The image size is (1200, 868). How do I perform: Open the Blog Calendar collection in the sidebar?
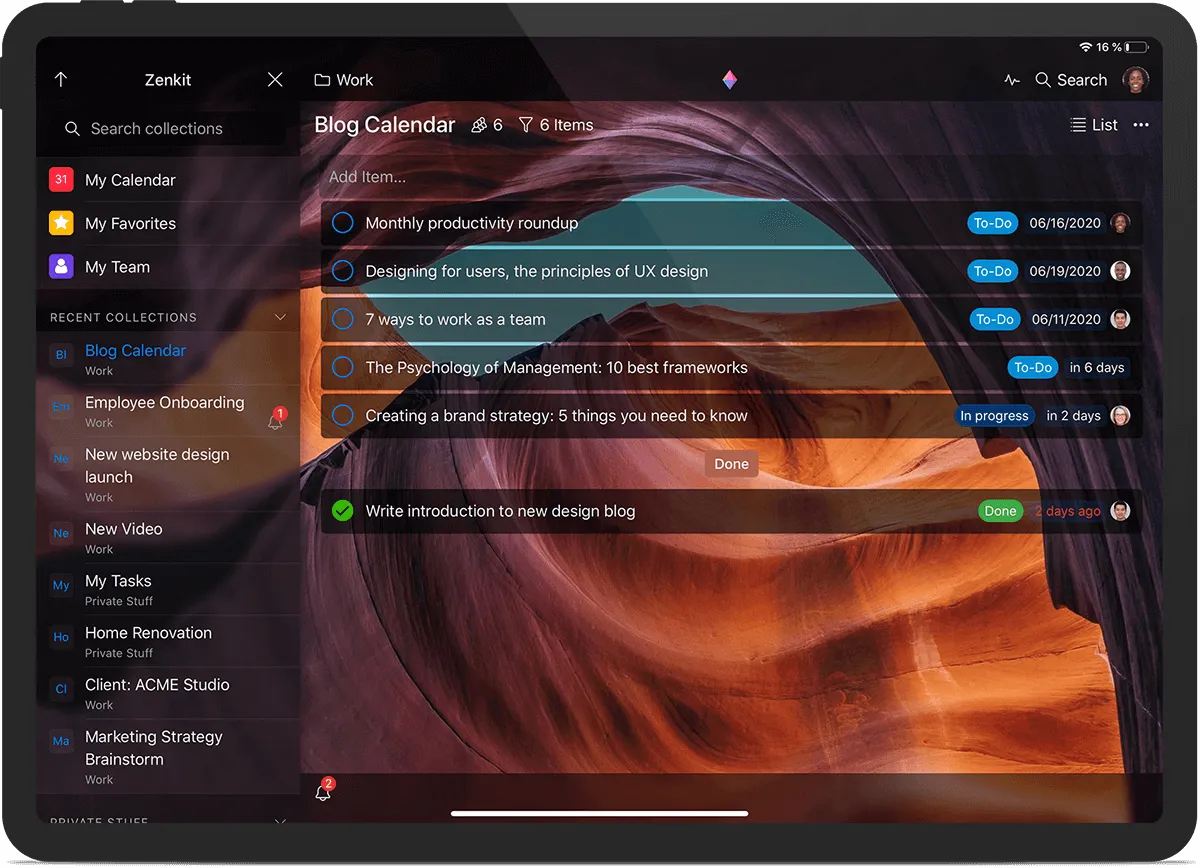(x=135, y=351)
